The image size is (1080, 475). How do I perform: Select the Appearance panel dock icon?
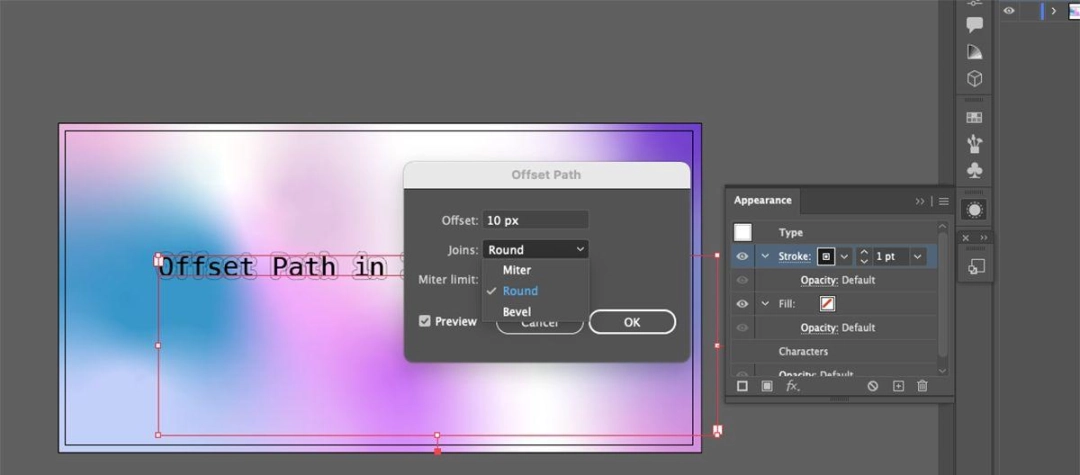[974, 209]
